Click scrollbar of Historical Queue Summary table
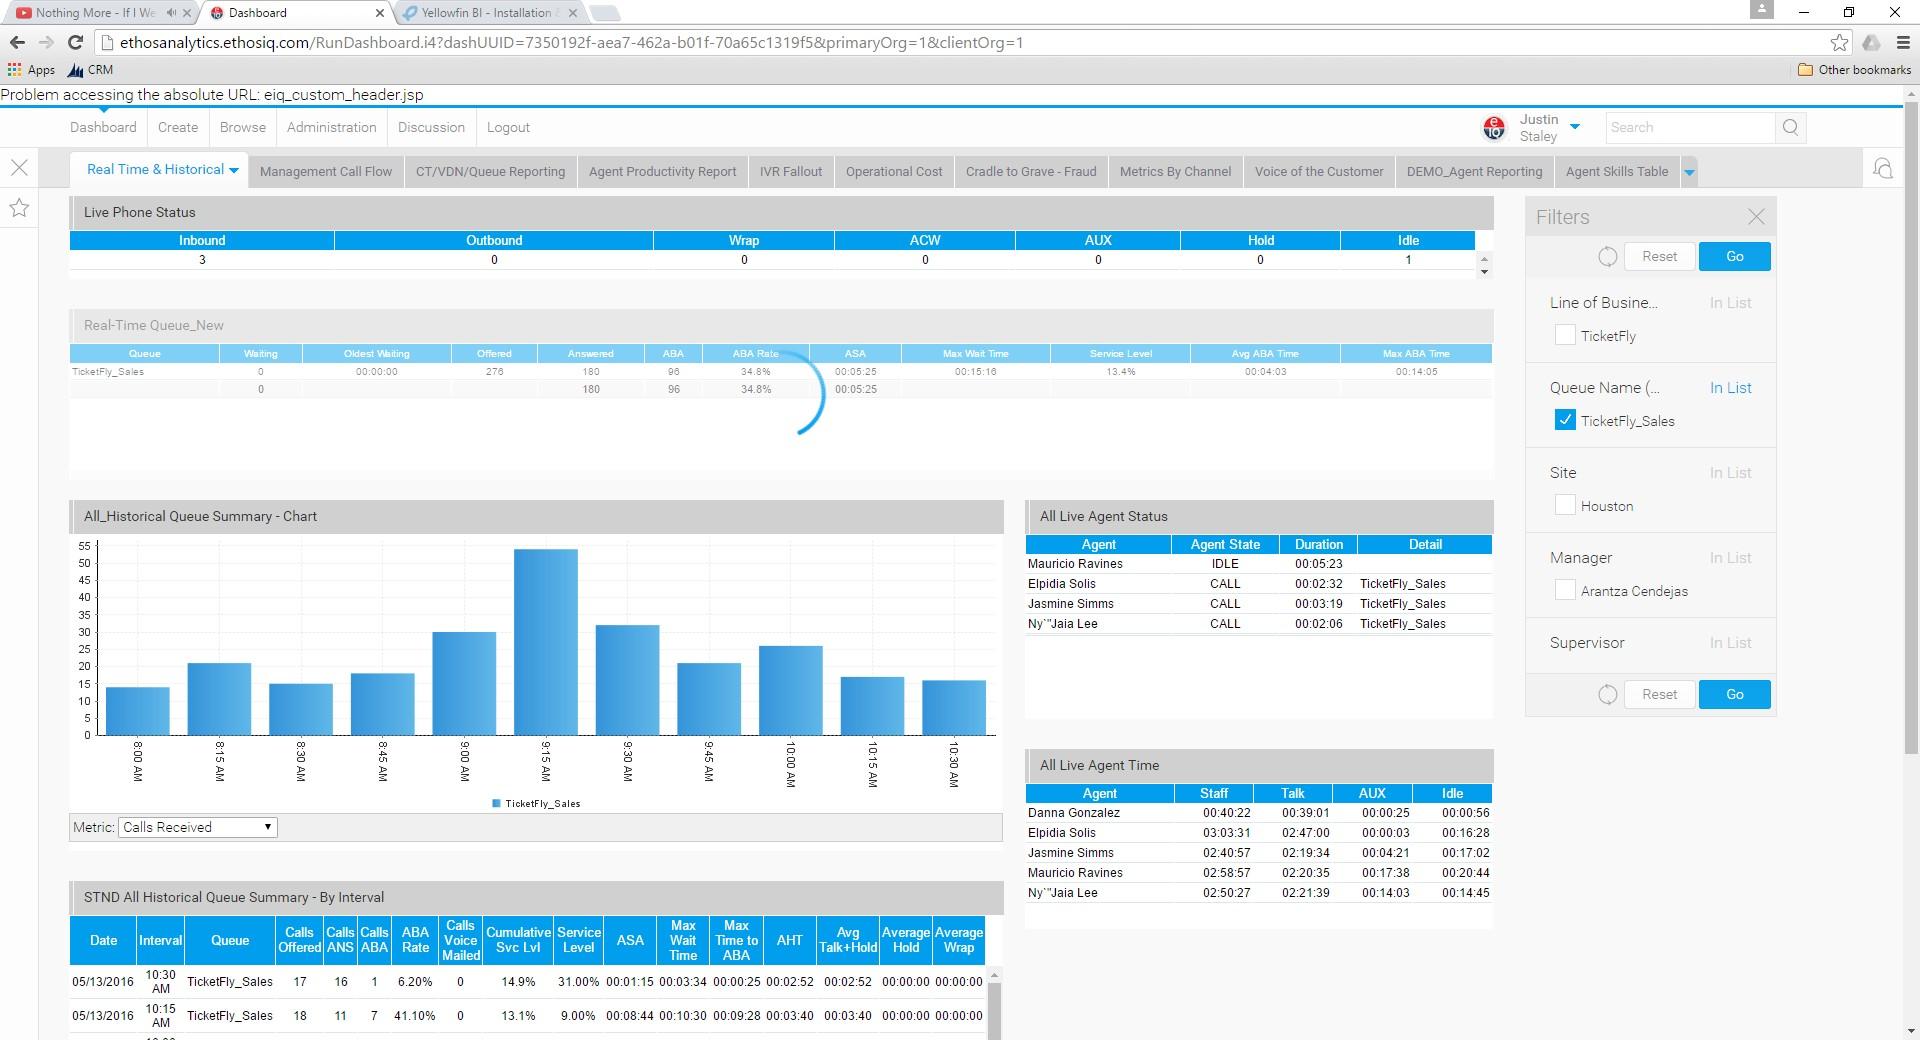The height and width of the screenshot is (1040, 1920). point(994,1010)
